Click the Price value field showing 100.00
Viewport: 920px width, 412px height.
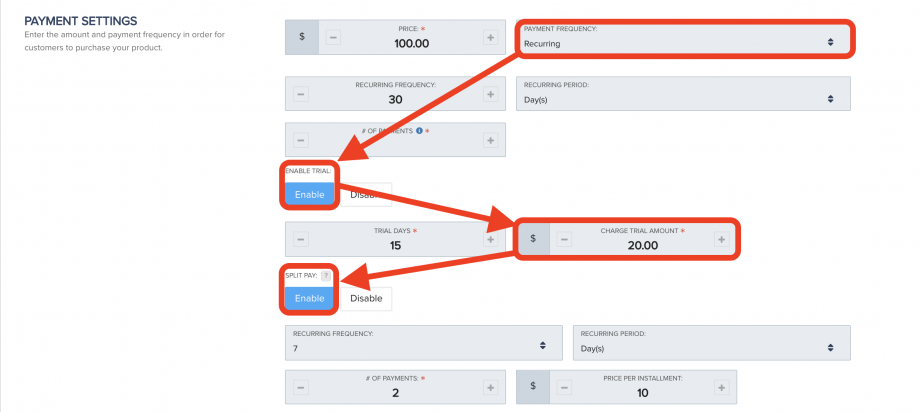pyautogui.click(x=411, y=43)
